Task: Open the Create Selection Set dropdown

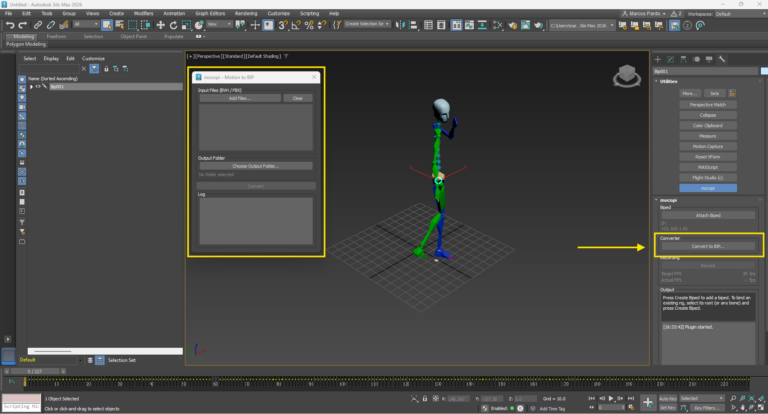Action: pos(367,24)
